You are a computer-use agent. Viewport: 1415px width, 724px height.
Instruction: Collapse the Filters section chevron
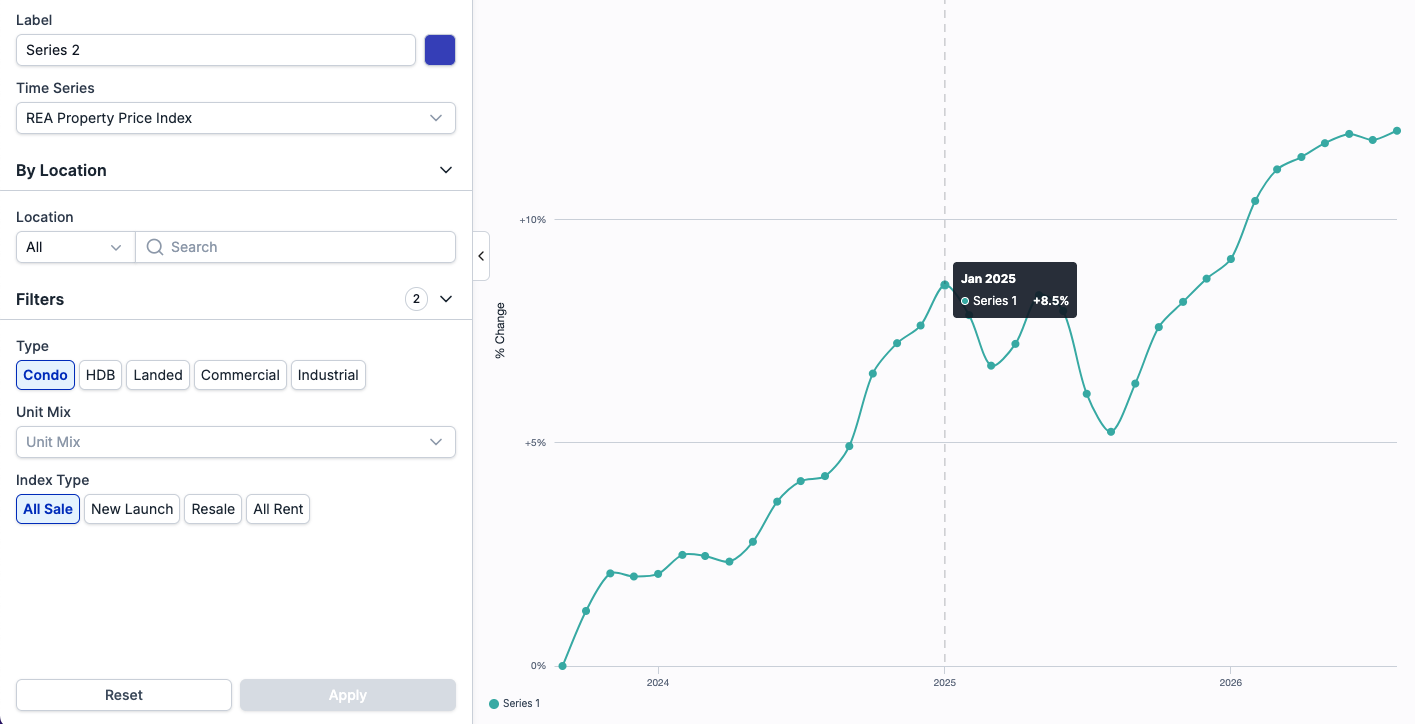point(446,299)
